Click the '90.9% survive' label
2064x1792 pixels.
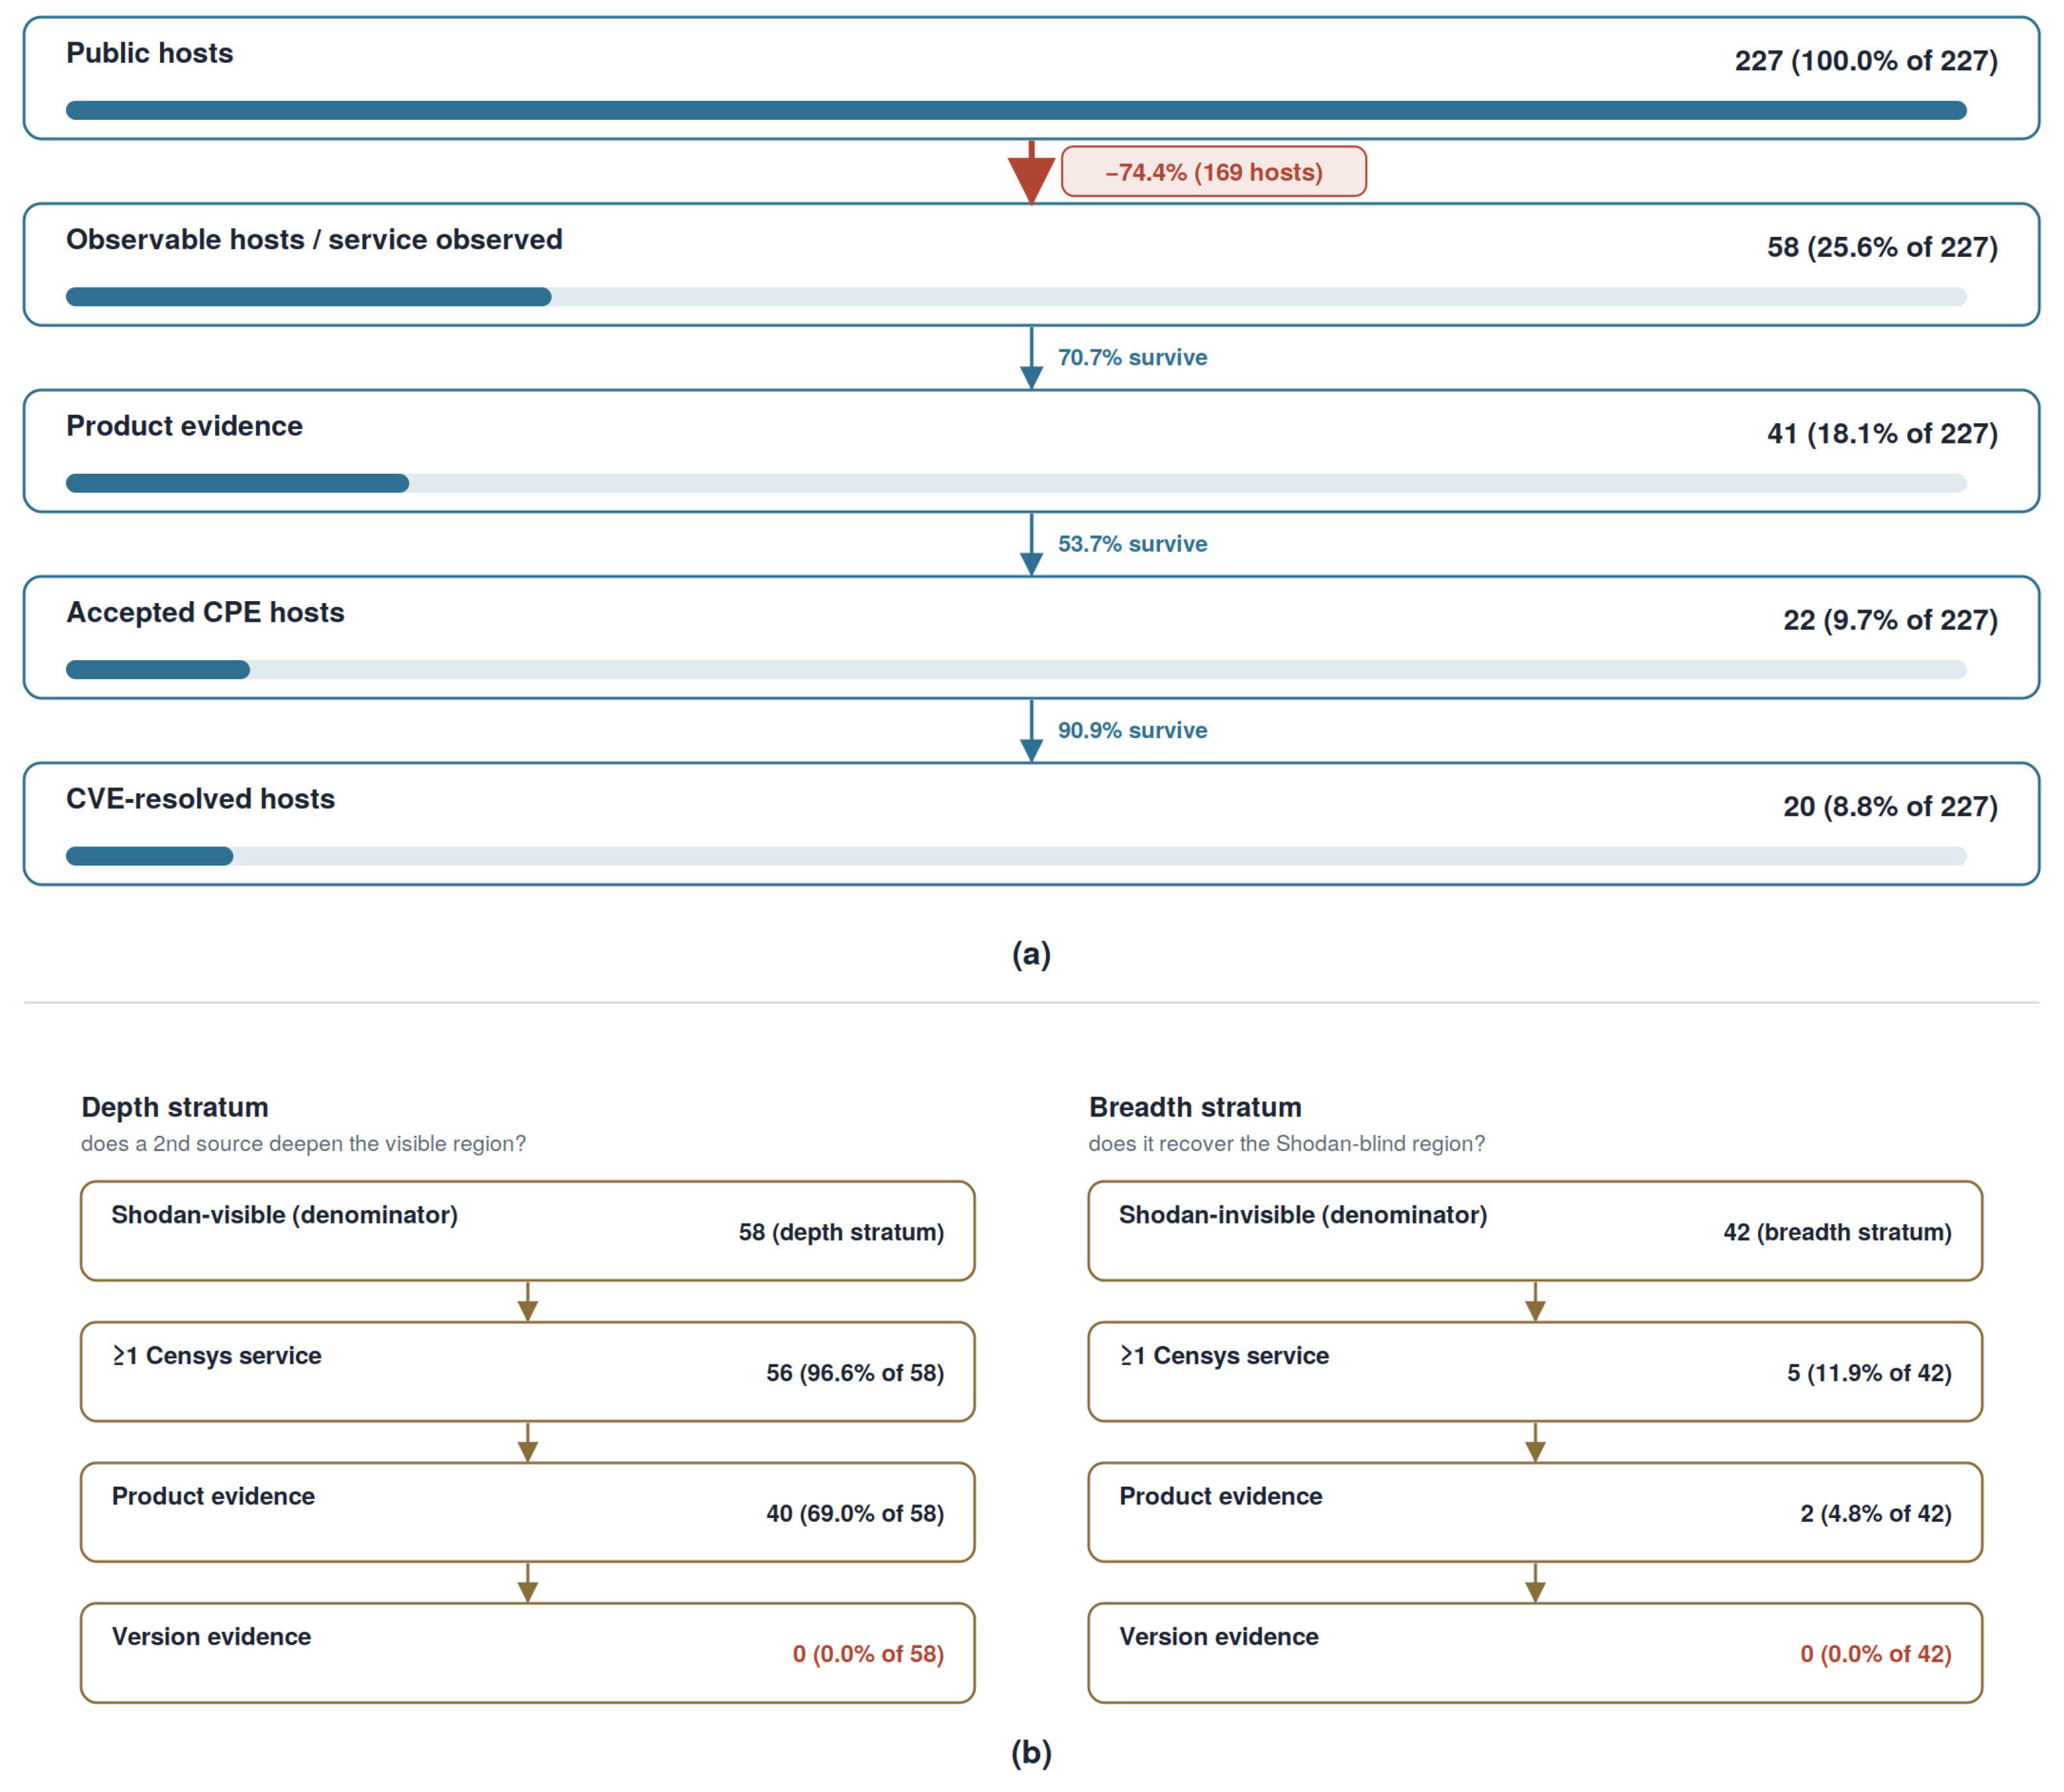[1132, 731]
